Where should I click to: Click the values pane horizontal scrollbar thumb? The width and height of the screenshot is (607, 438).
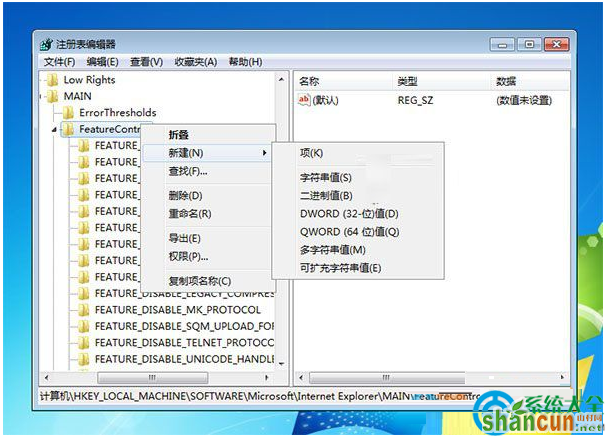[387, 377]
